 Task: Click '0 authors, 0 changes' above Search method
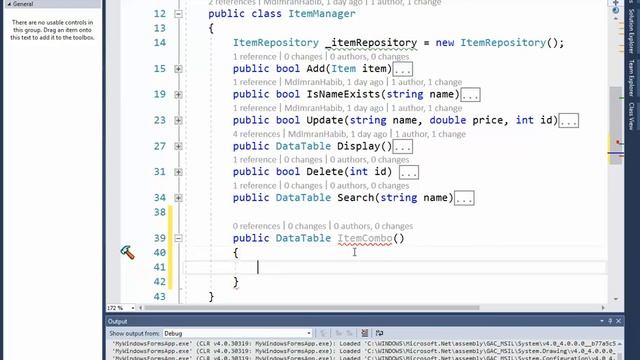[x=369, y=186]
